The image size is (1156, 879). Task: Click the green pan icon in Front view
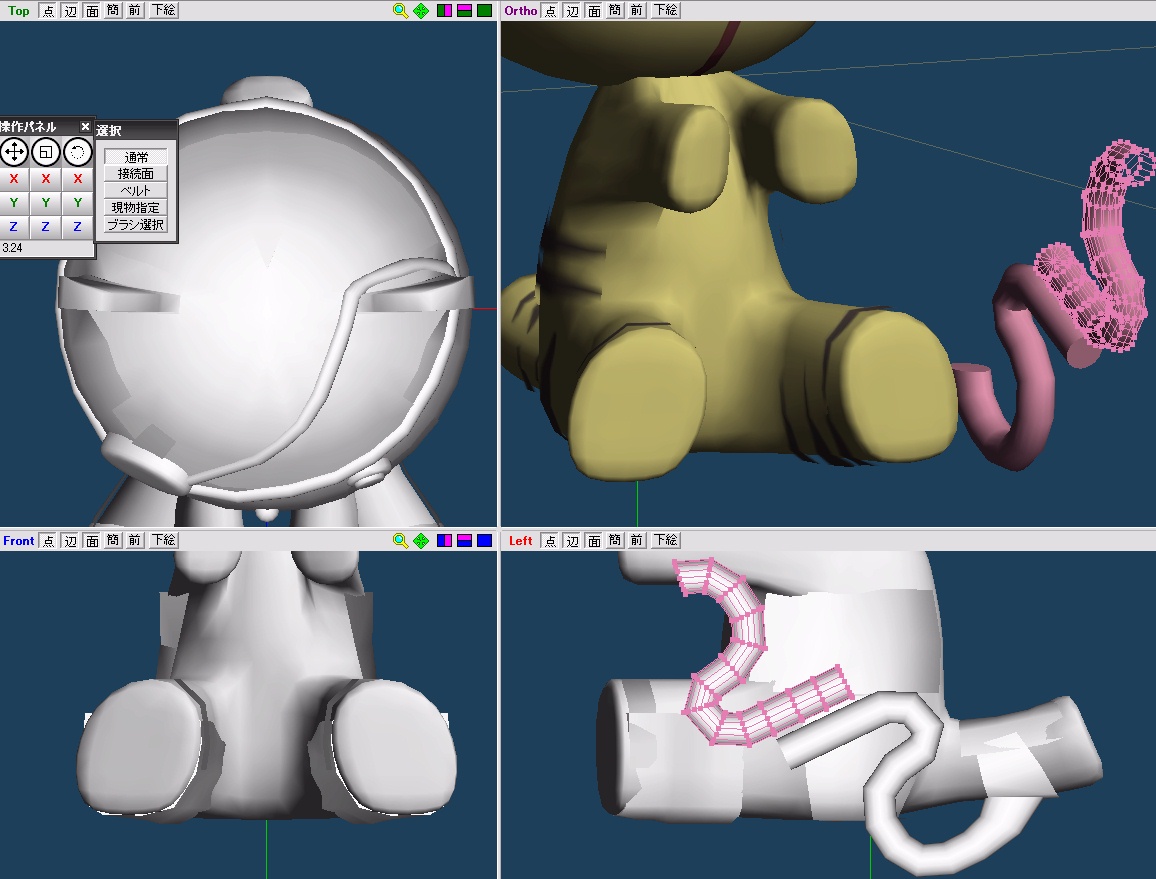421,541
